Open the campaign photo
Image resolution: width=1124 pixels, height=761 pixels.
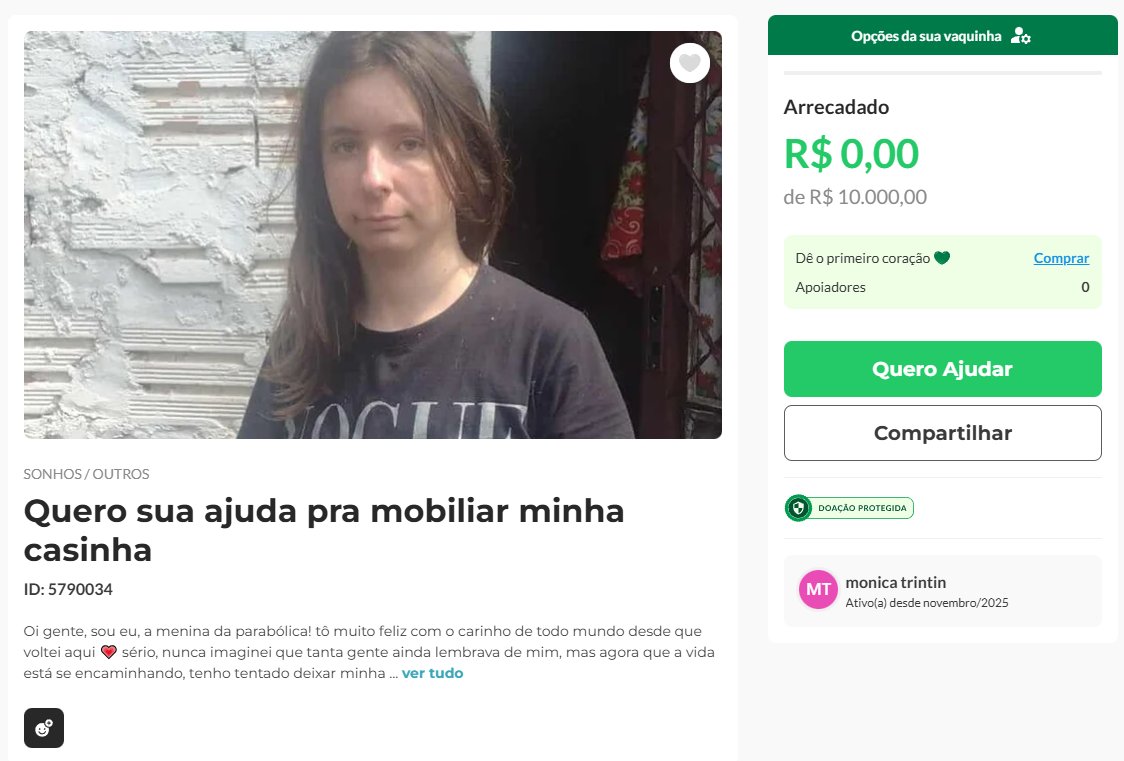(x=373, y=235)
